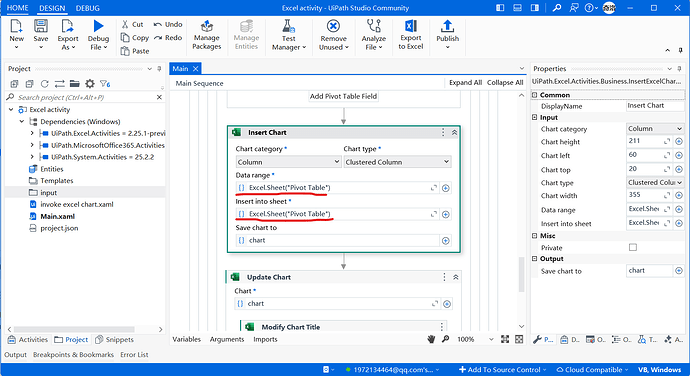Screen dimensions: 690x376
Task: Switch to DESIGN ribbon tab
Action: tap(52, 8)
